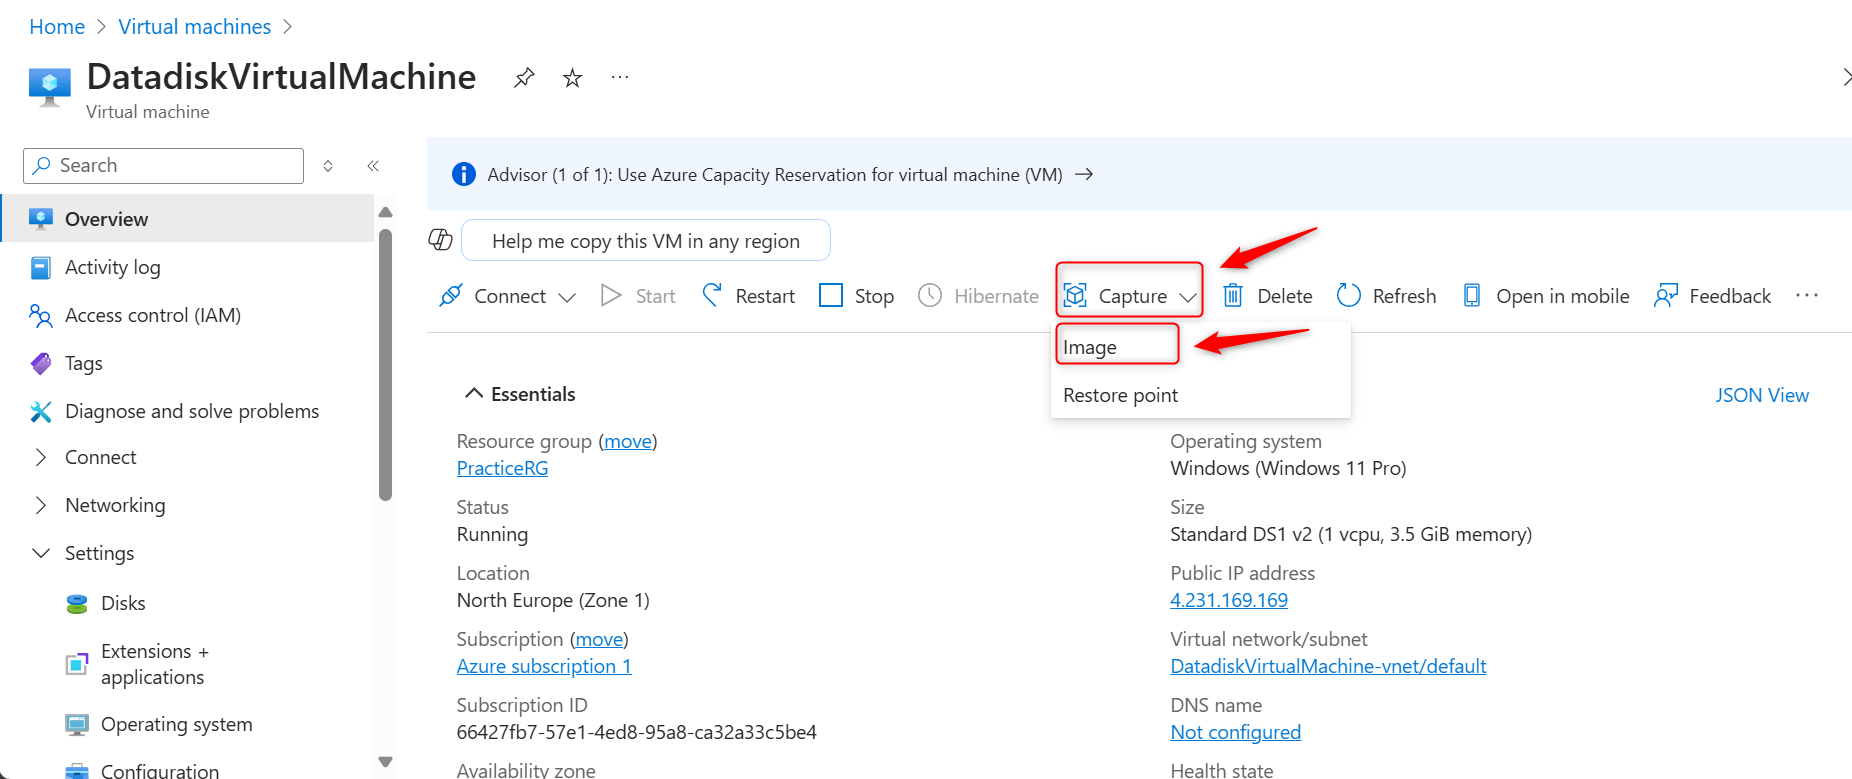Click the DatadiskVirtualMachine-vnet/default link
The height and width of the screenshot is (779, 1852).
(1328, 666)
